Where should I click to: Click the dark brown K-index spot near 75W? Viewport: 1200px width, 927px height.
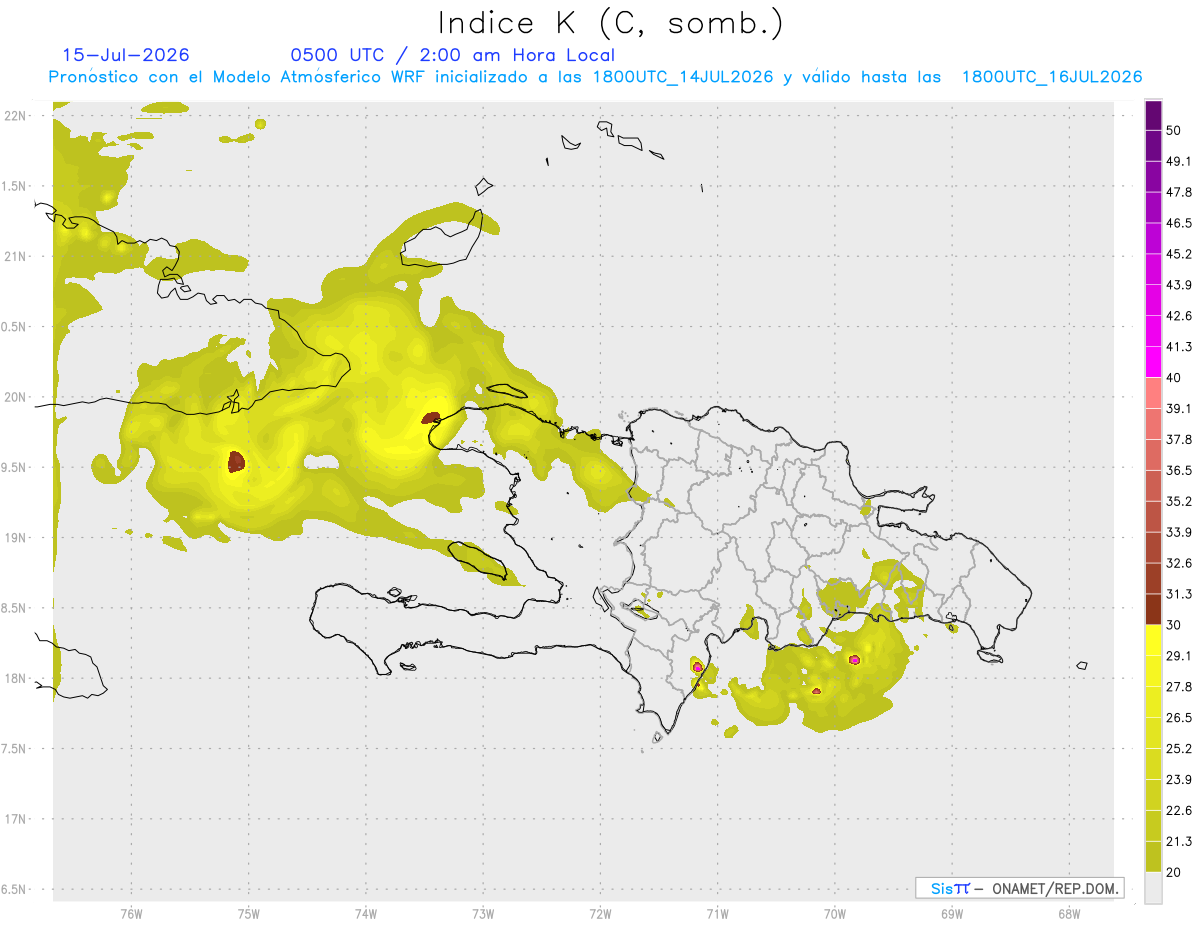pos(236,461)
